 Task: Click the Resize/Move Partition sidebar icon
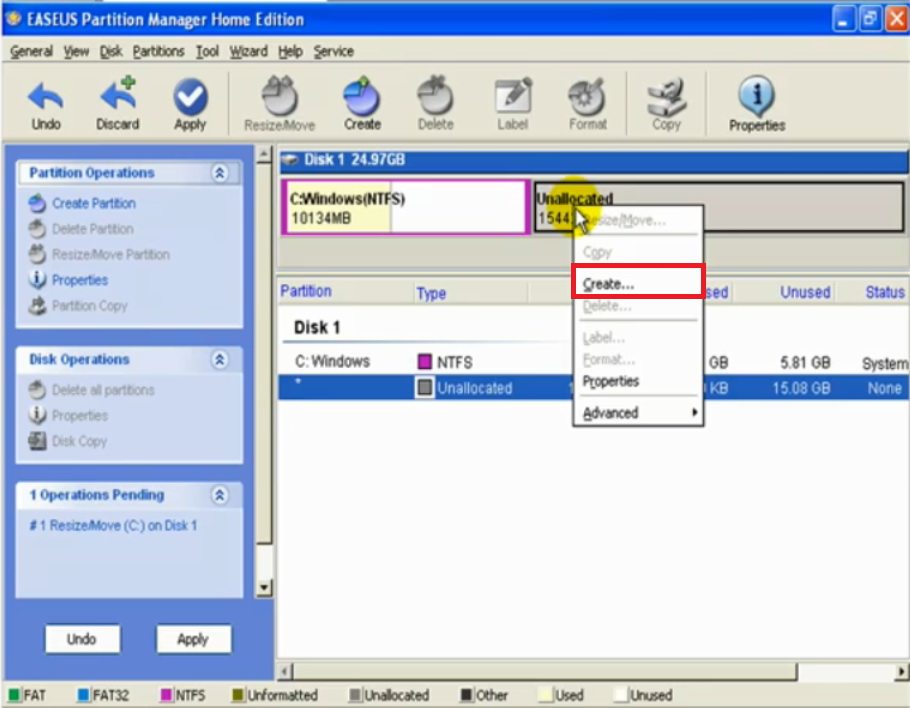(x=37, y=254)
